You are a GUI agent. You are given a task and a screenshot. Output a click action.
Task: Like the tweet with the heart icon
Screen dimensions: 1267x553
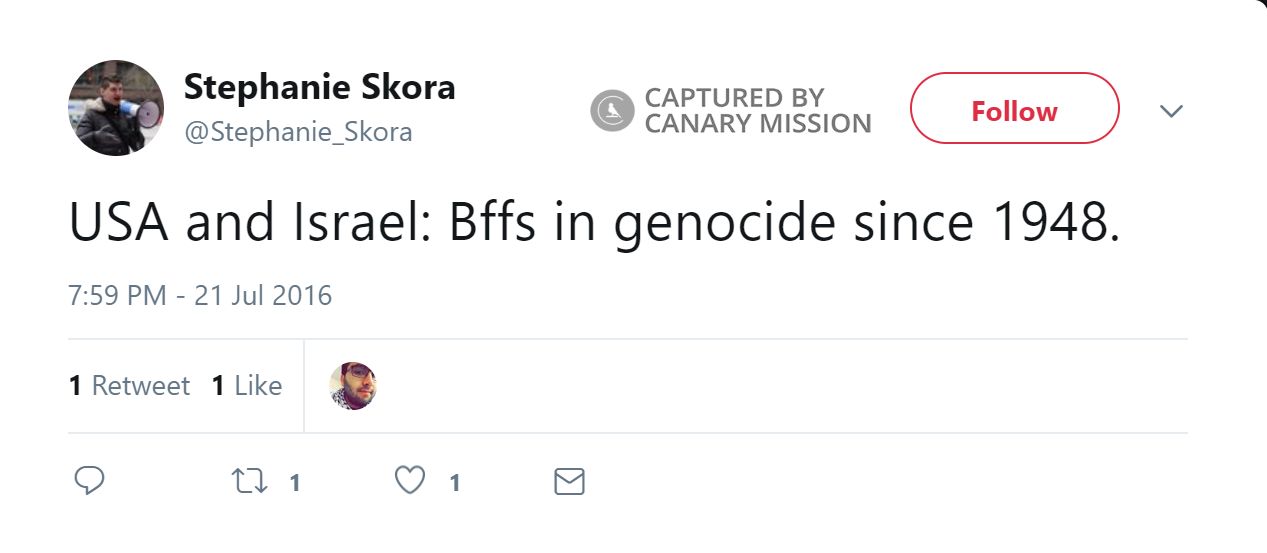(x=410, y=482)
